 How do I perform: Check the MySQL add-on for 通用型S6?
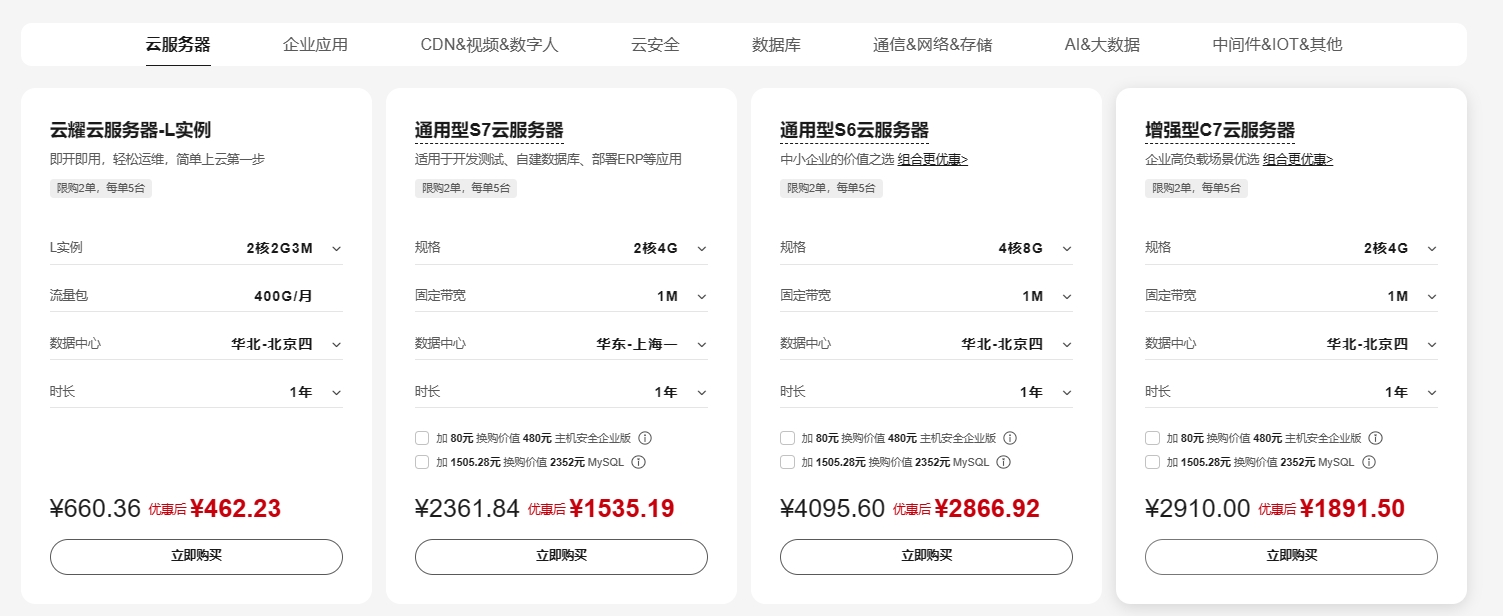(787, 462)
